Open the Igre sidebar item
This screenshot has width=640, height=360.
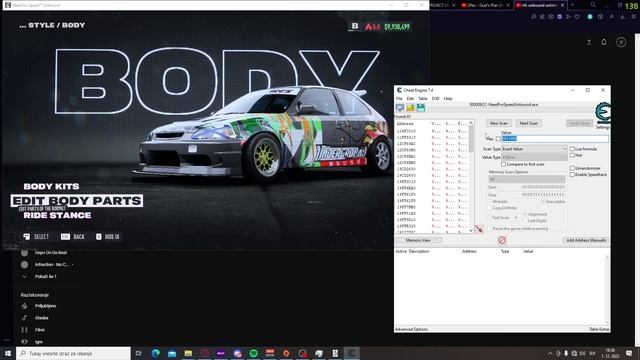point(32,342)
